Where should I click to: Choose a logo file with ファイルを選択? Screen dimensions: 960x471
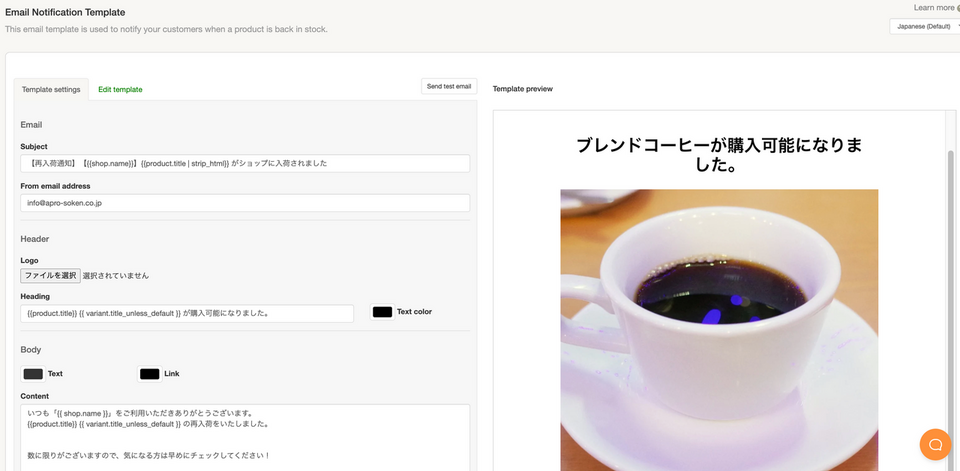(50, 276)
